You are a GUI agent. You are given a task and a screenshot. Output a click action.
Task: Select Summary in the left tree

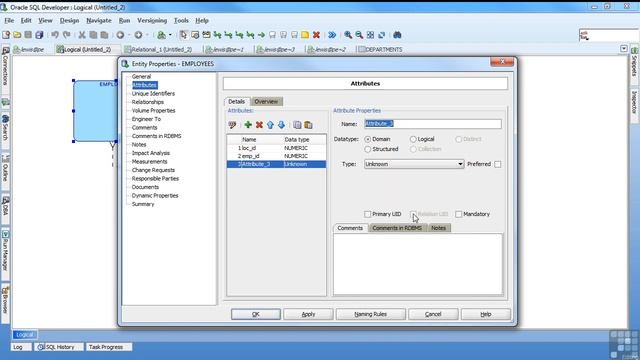point(143,204)
